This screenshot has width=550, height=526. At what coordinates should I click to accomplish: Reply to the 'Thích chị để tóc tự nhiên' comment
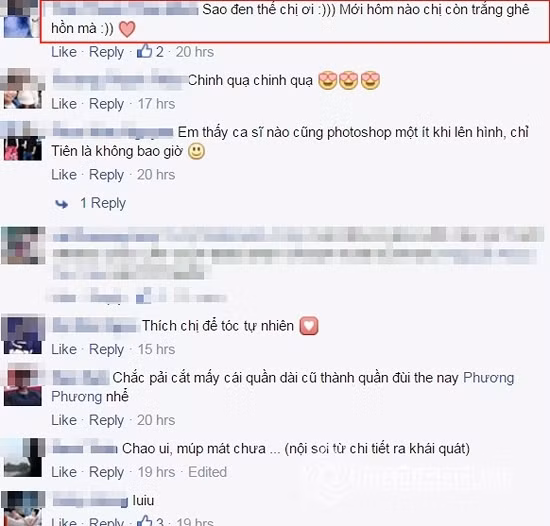(x=106, y=349)
